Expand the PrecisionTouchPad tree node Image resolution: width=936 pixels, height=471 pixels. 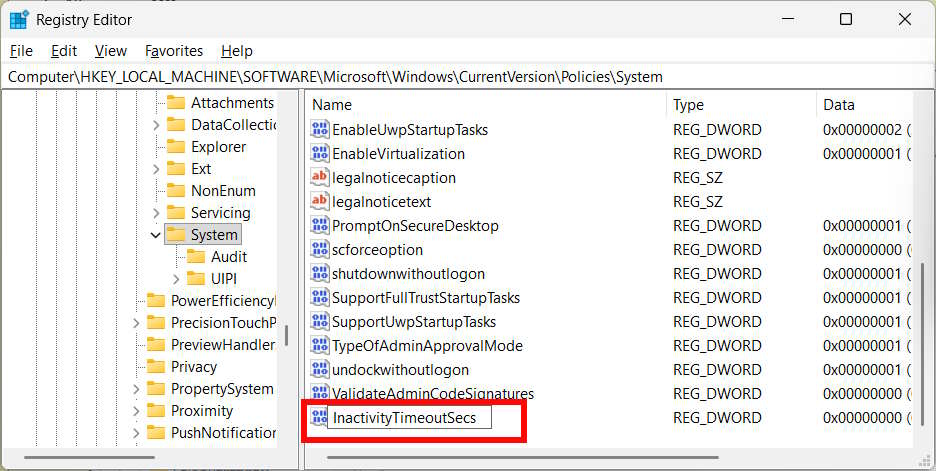136,323
